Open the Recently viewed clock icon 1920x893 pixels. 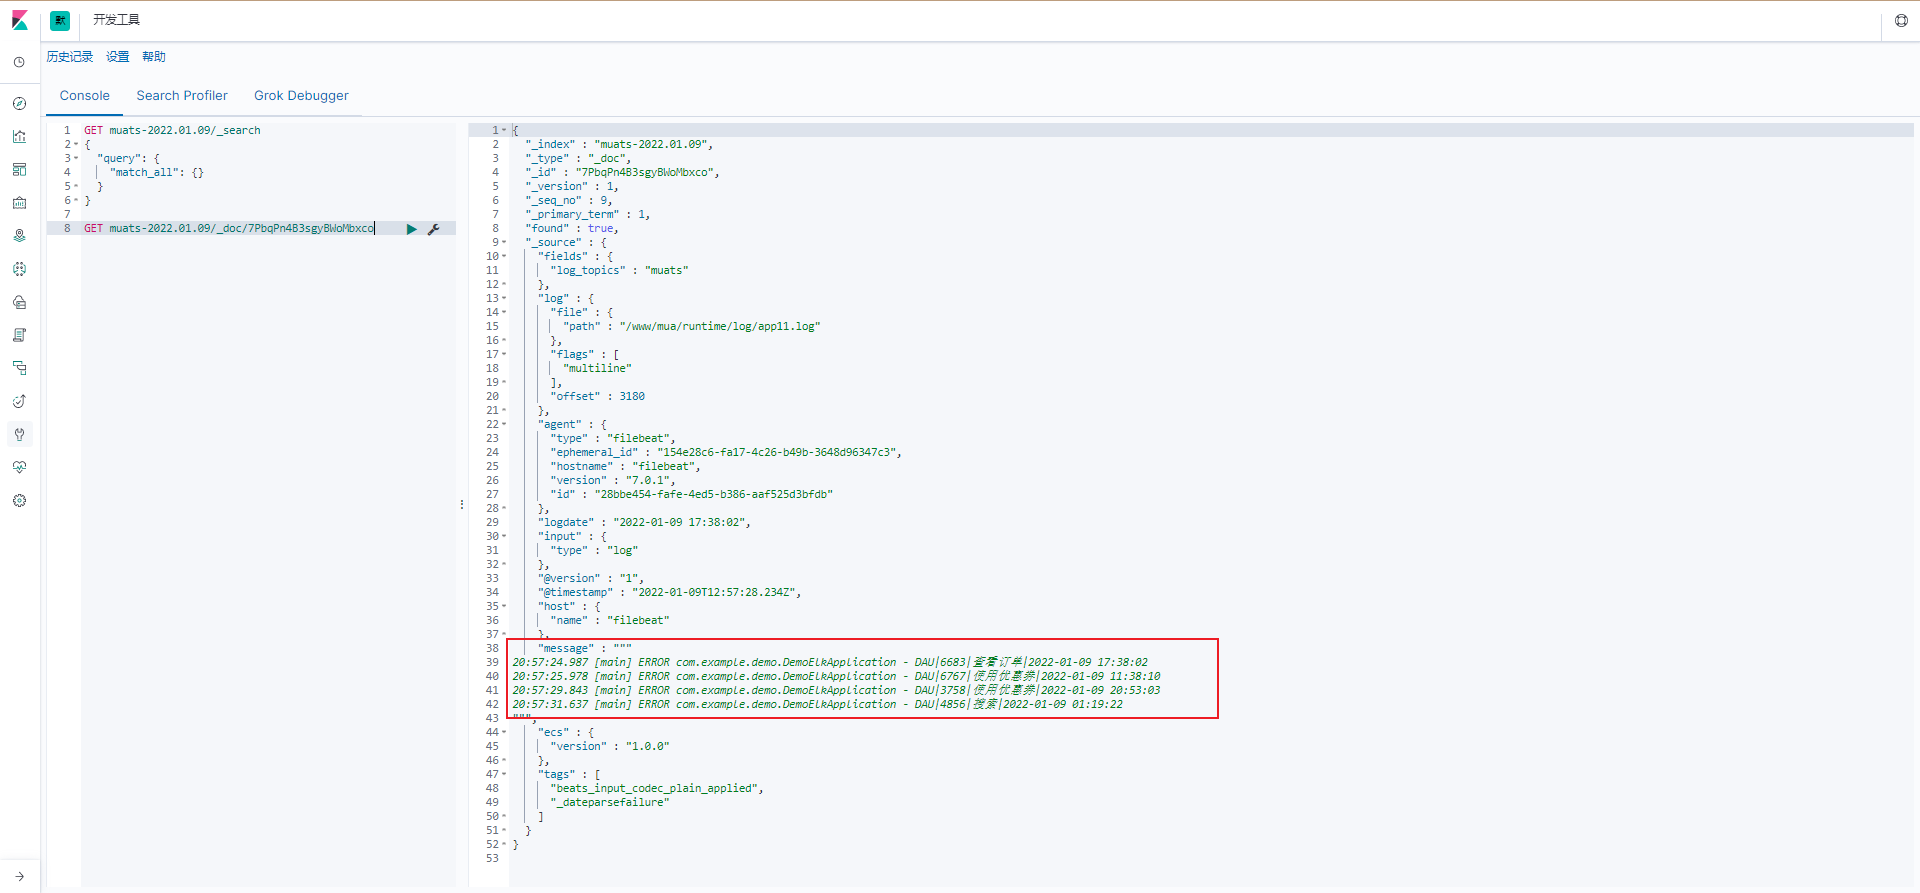(x=19, y=62)
